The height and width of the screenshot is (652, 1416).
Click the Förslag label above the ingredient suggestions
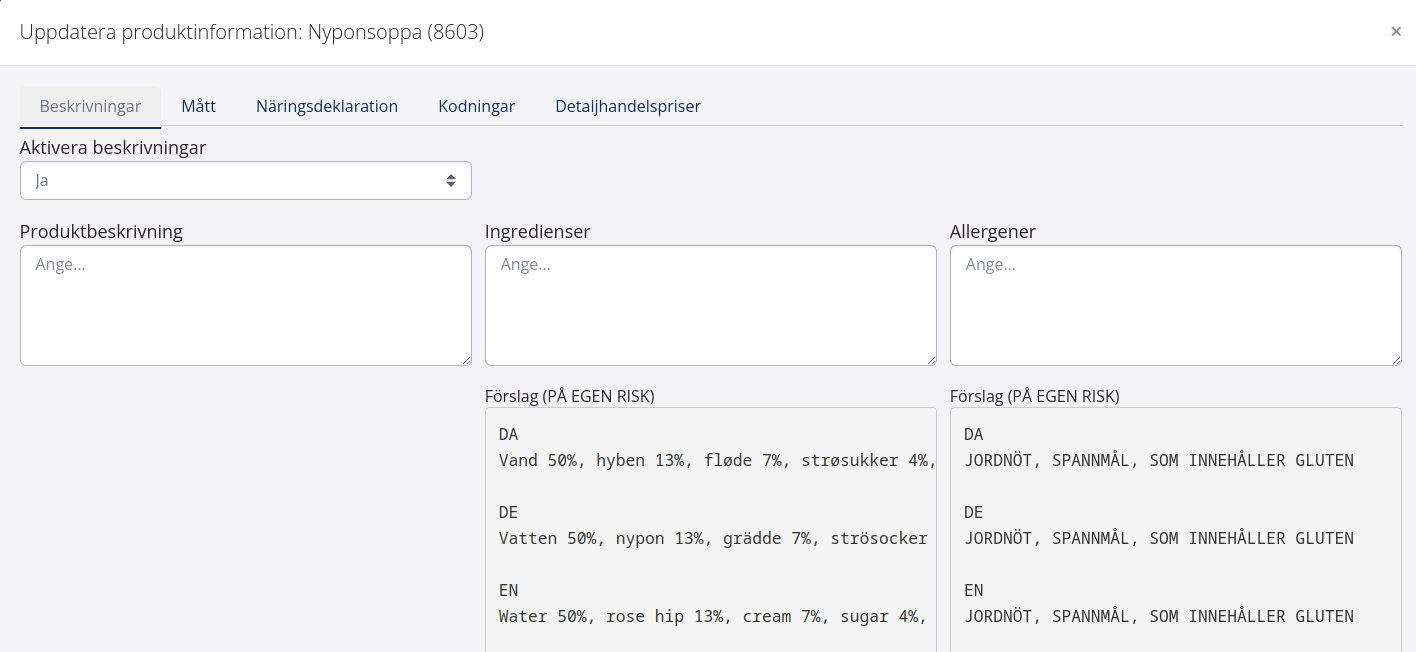[570, 396]
